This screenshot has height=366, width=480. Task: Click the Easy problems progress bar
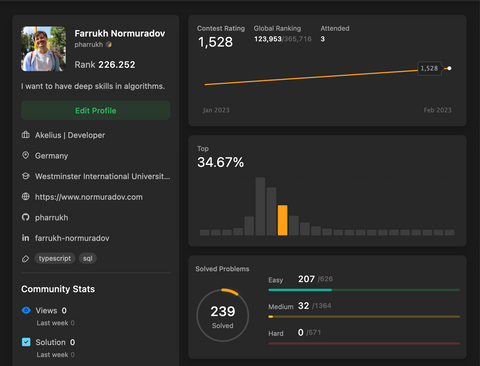364,290
